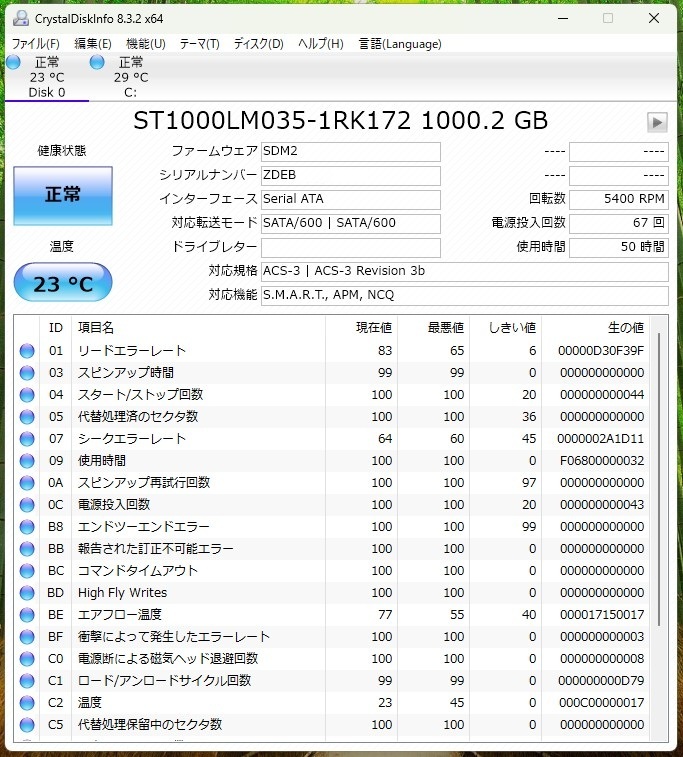
Task: Click the firmware field SDM2
Action: [350, 152]
